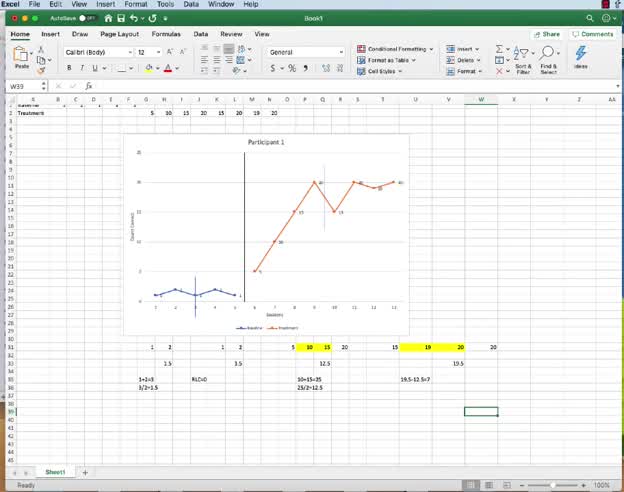This screenshot has width=624, height=492.
Task: Click the Share button
Action: (546, 34)
